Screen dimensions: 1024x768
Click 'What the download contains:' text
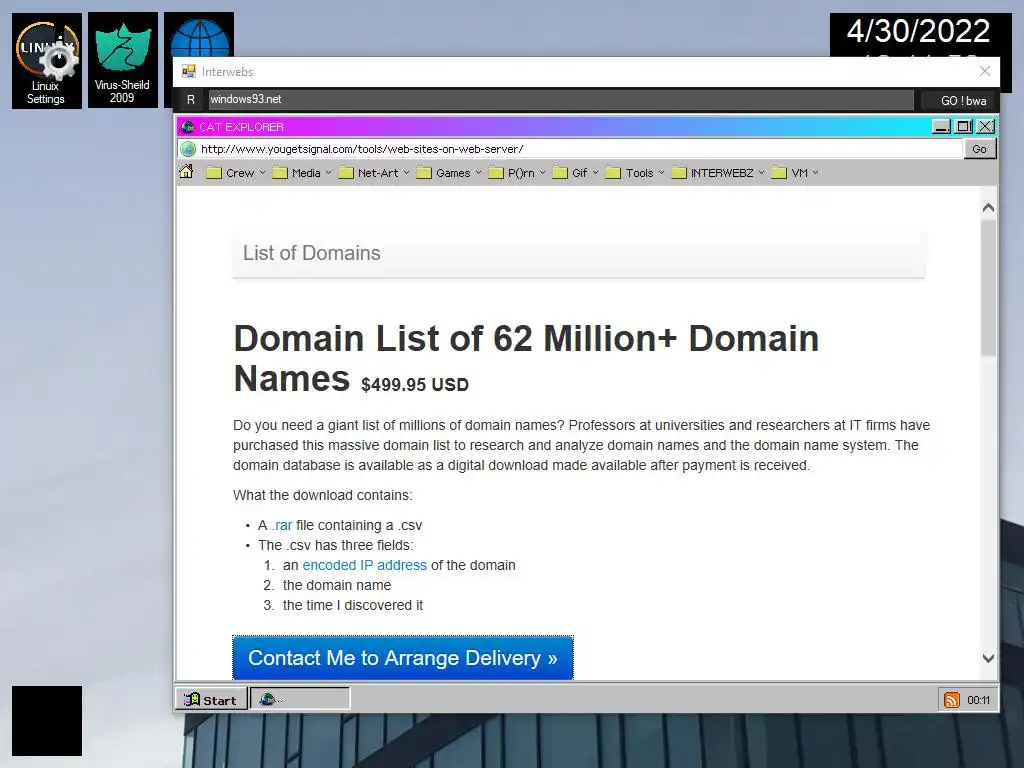[323, 495]
